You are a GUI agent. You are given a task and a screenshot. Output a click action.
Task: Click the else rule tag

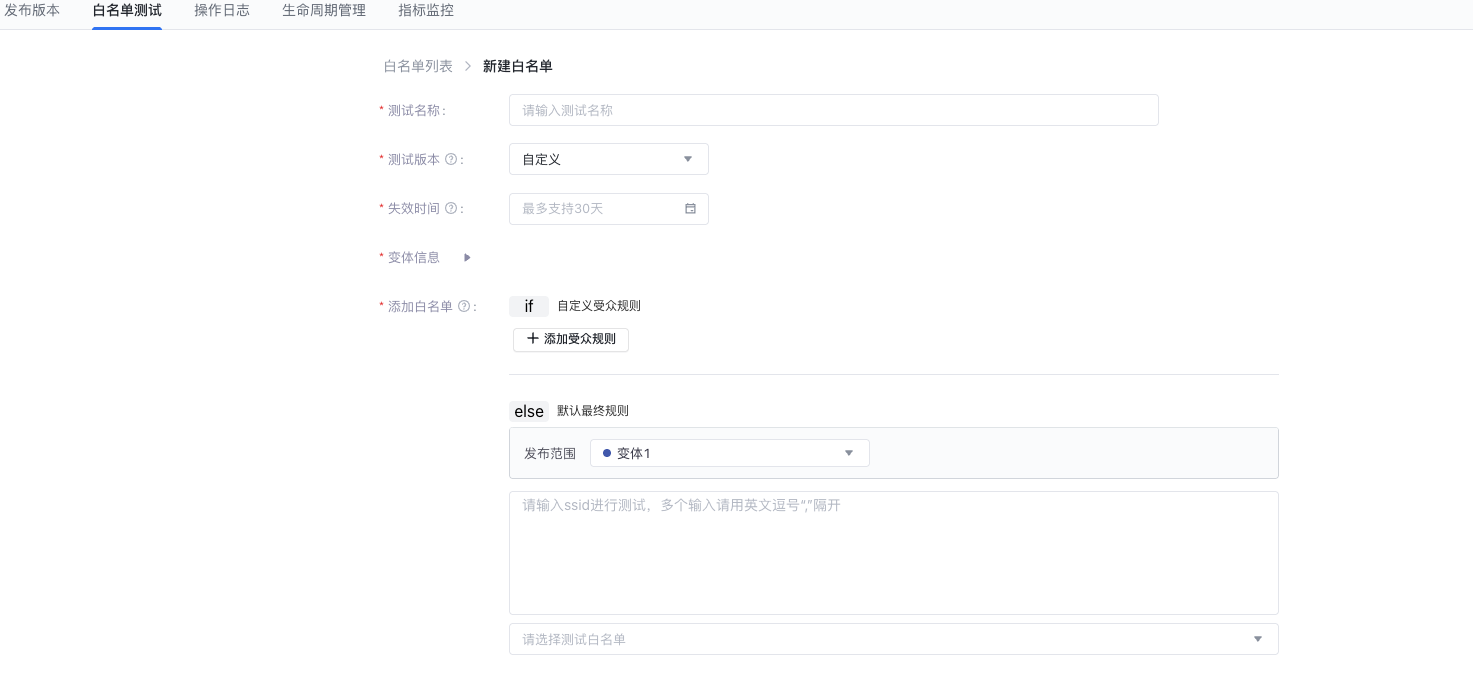click(x=529, y=411)
